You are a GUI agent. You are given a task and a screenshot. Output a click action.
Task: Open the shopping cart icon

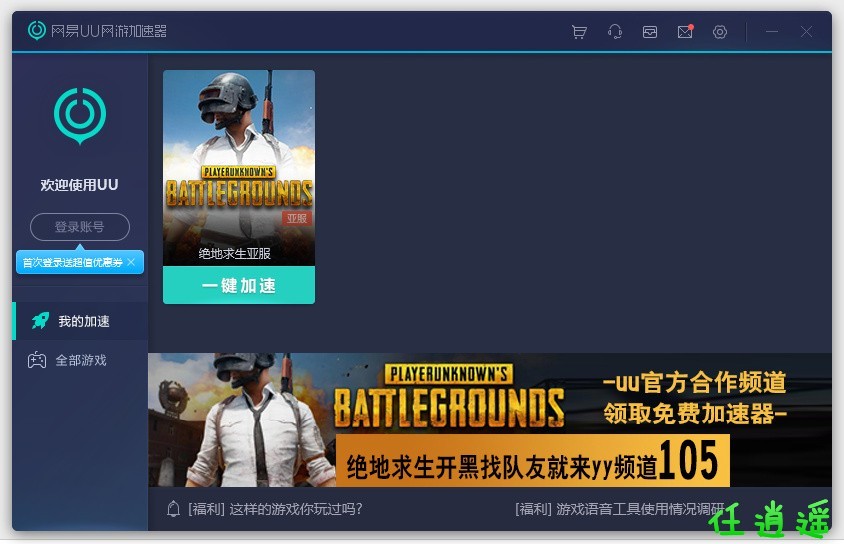[579, 32]
